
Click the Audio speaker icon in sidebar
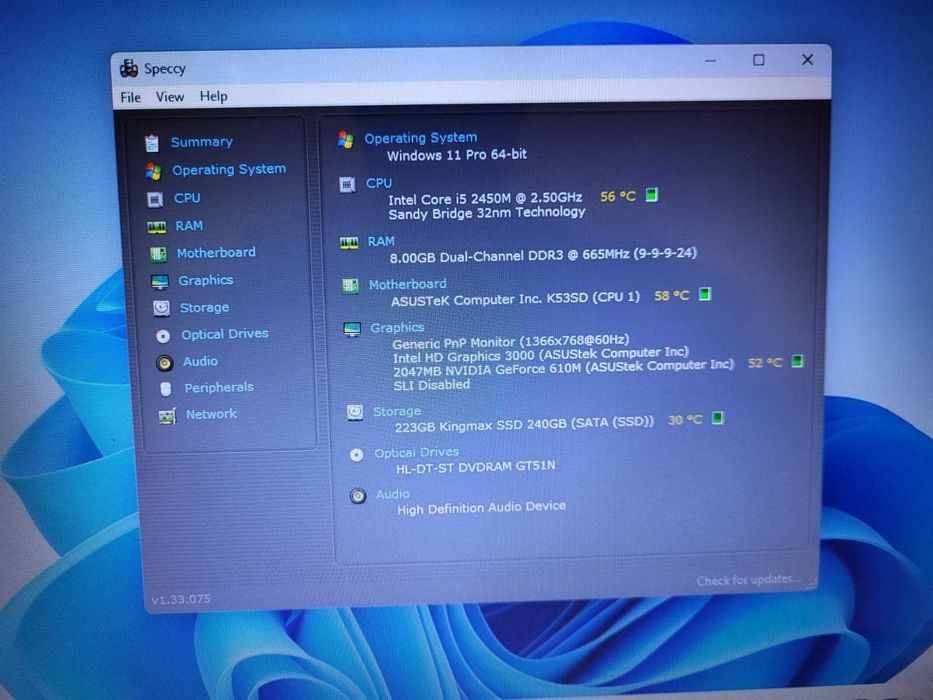click(x=164, y=362)
